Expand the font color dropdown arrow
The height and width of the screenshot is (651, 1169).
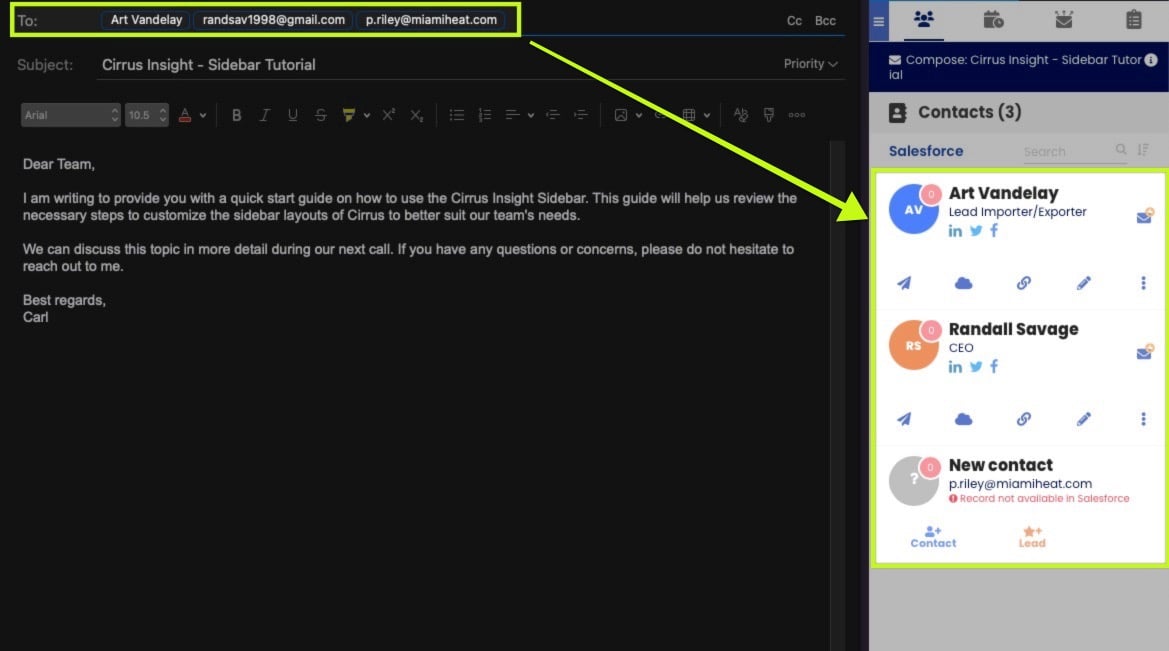coord(203,116)
